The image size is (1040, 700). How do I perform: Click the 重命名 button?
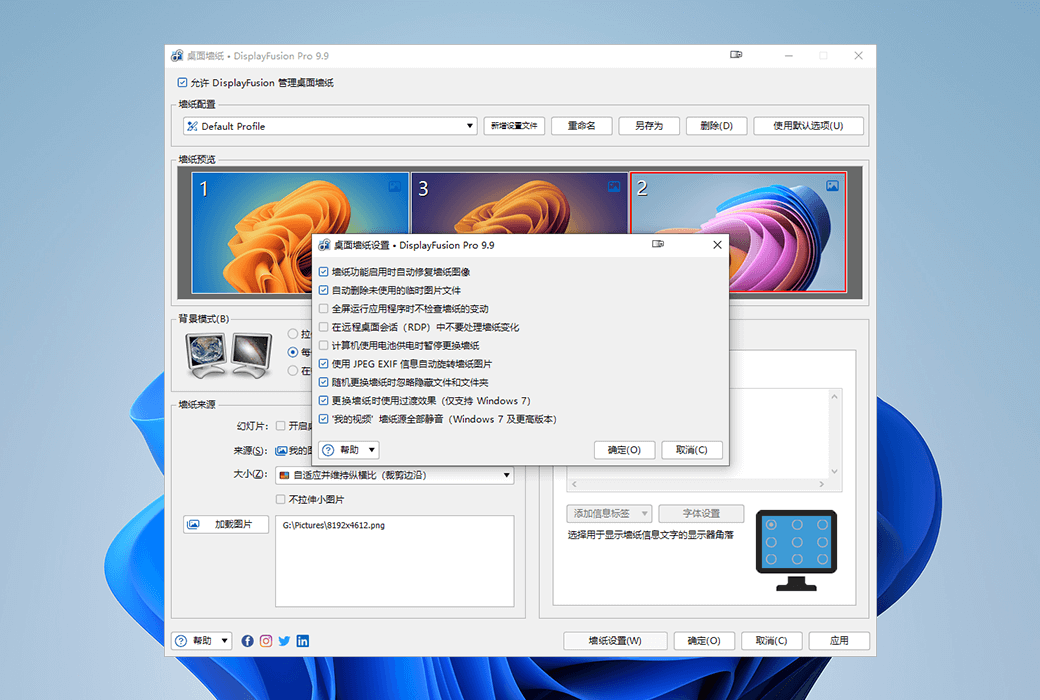582,126
